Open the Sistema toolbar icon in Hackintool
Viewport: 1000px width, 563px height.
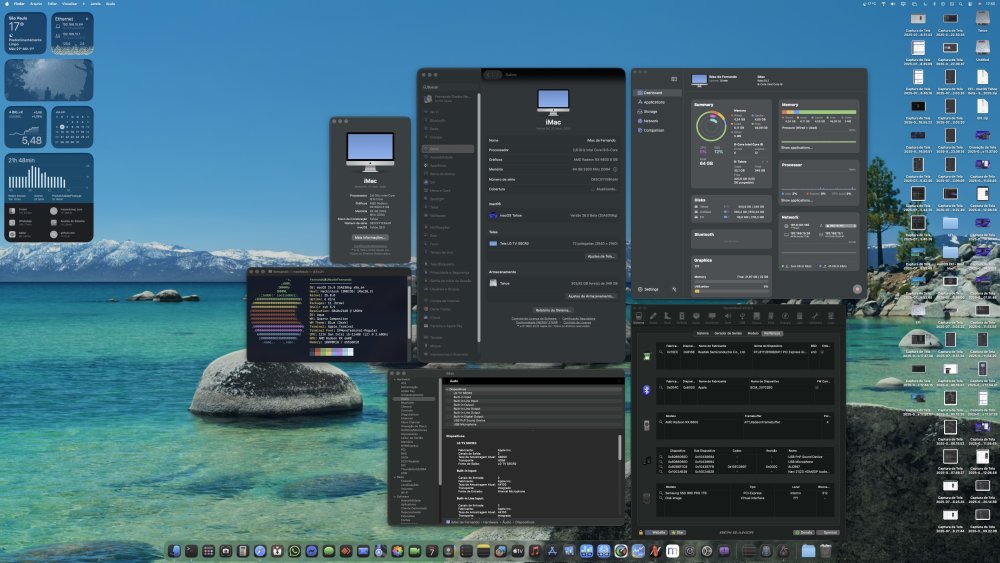click(x=638, y=316)
